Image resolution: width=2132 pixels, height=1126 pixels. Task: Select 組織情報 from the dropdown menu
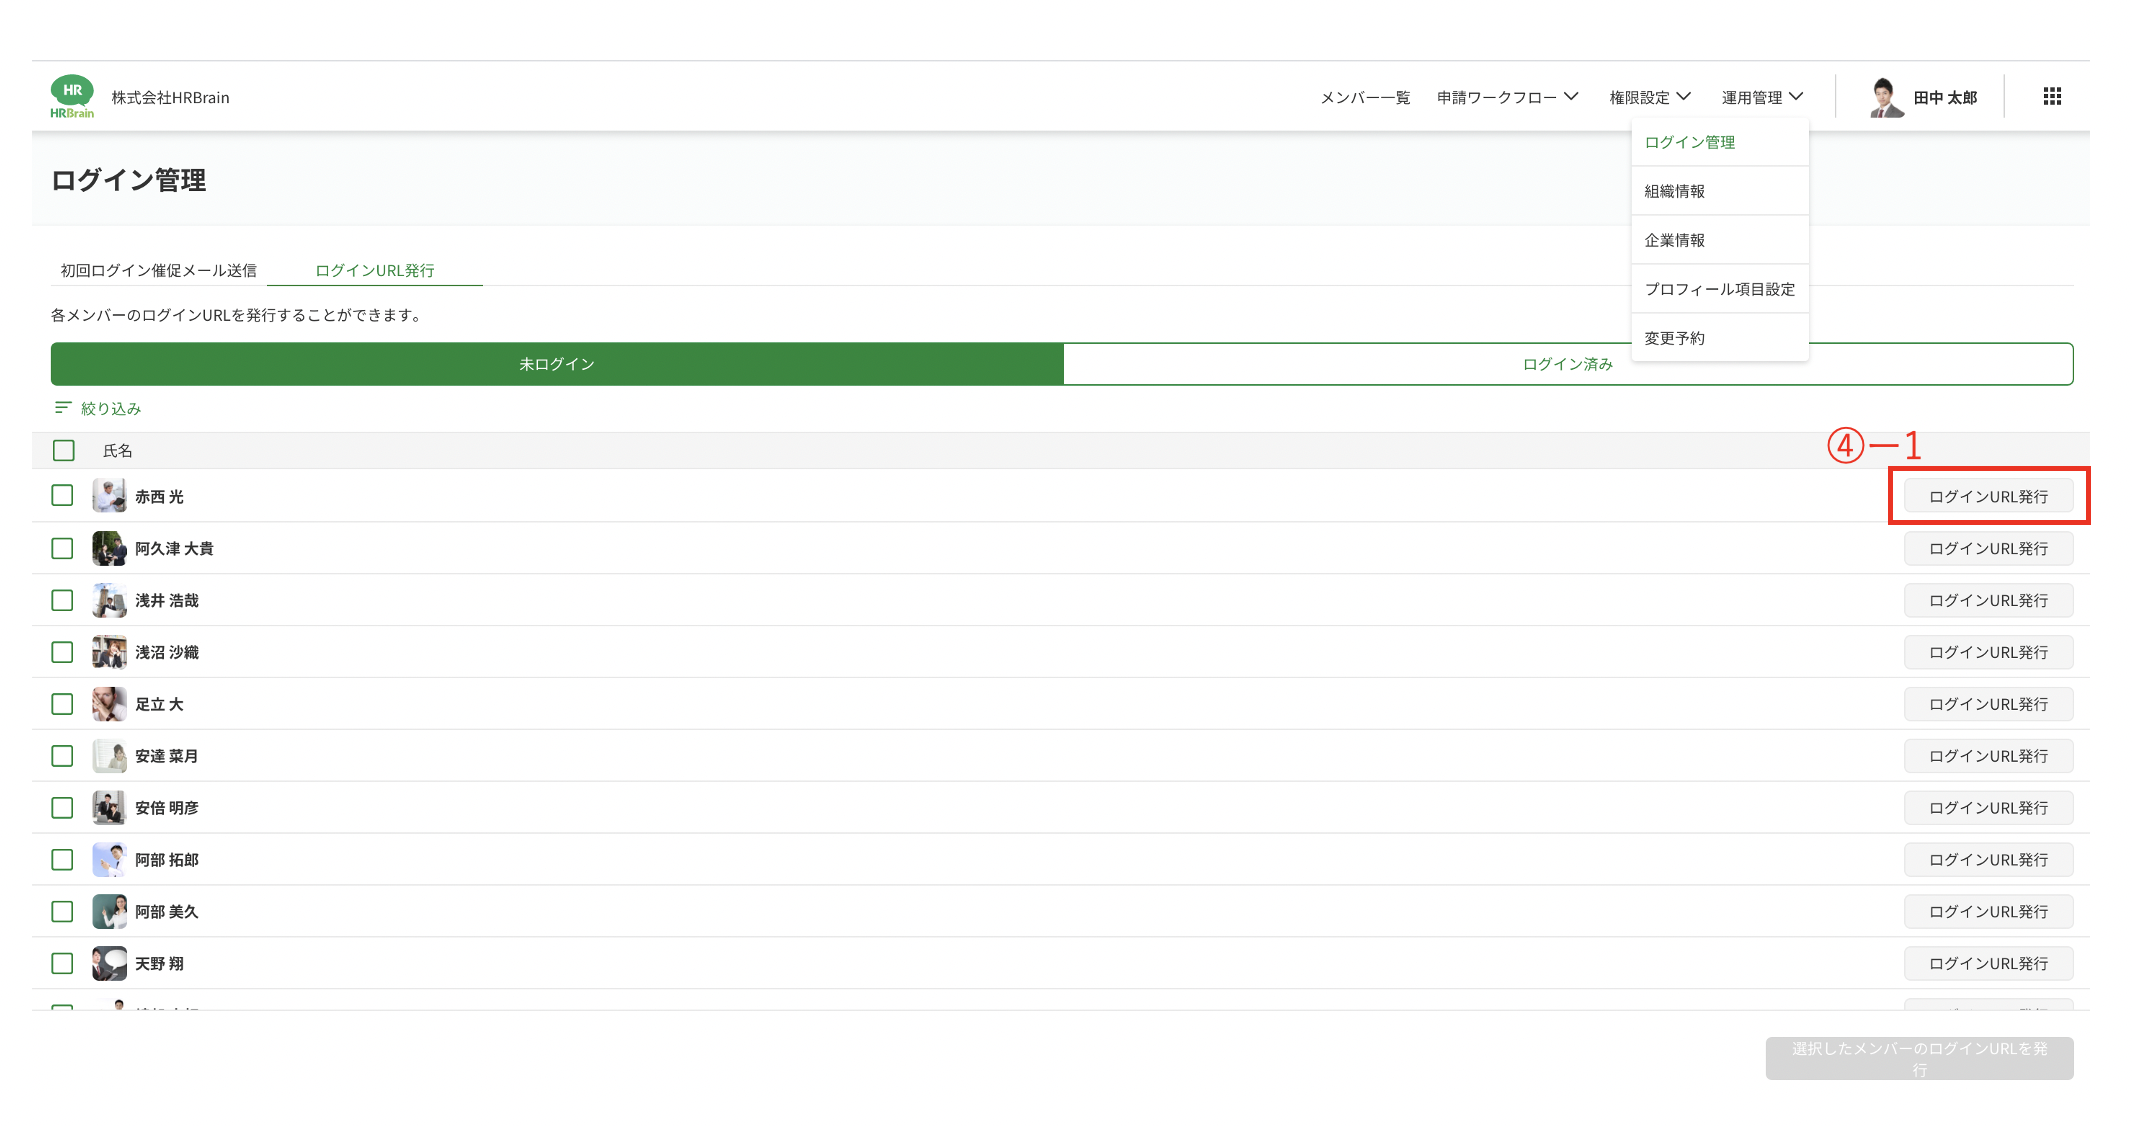pos(1720,191)
